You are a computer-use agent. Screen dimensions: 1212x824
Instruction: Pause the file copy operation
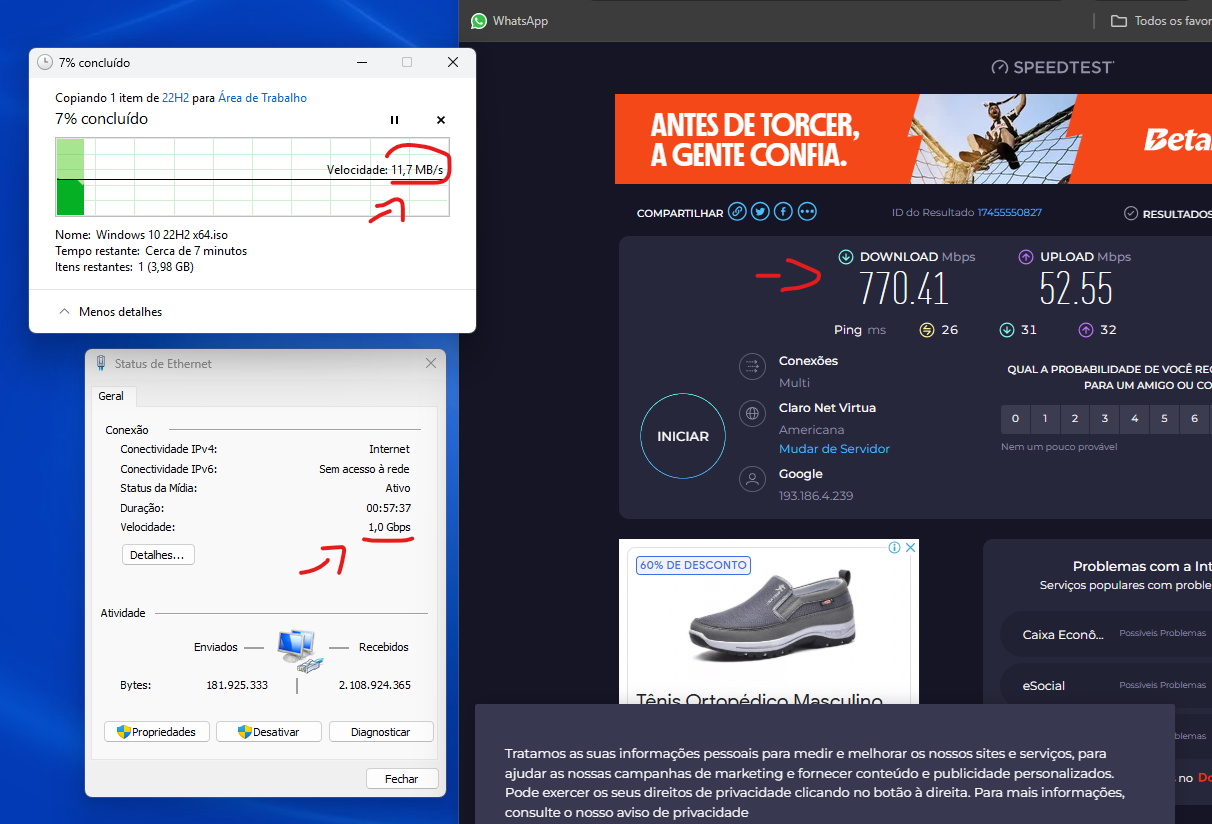(394, 120)
